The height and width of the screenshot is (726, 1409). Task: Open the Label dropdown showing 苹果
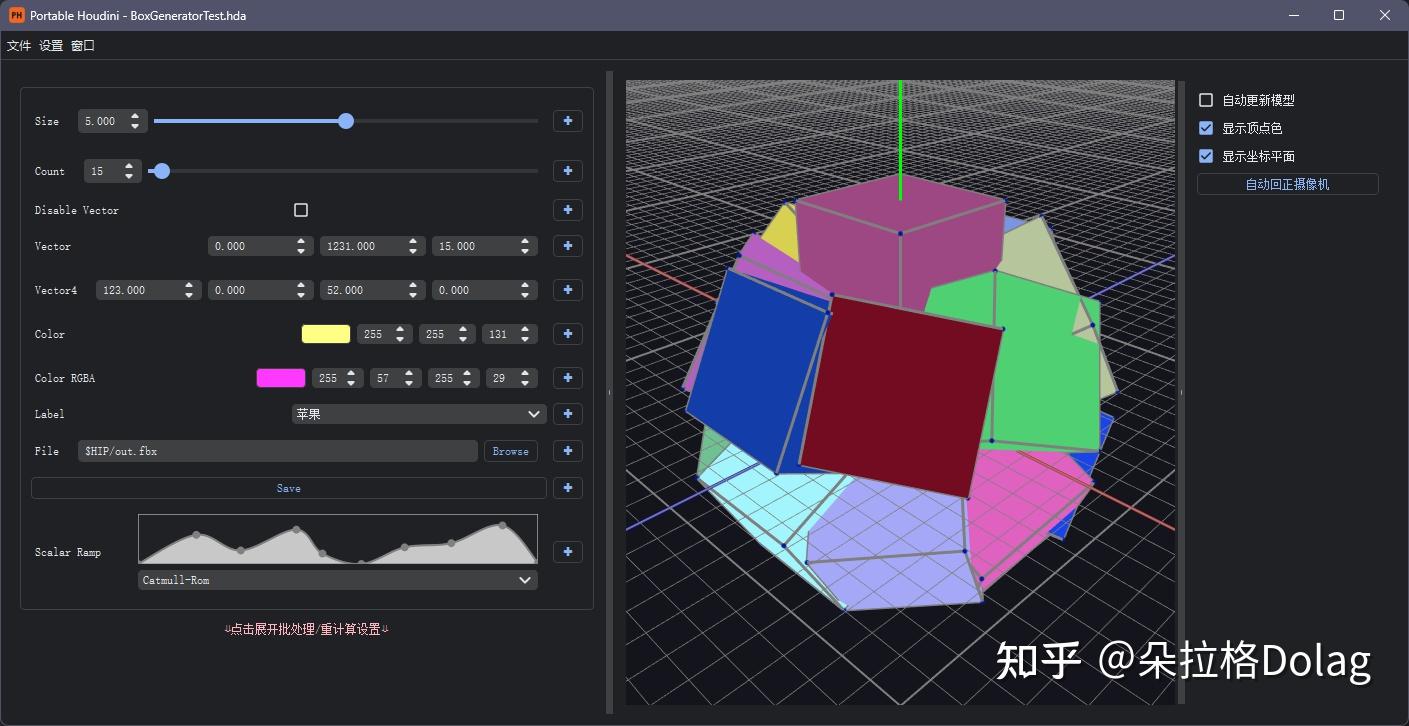point(418,413)
